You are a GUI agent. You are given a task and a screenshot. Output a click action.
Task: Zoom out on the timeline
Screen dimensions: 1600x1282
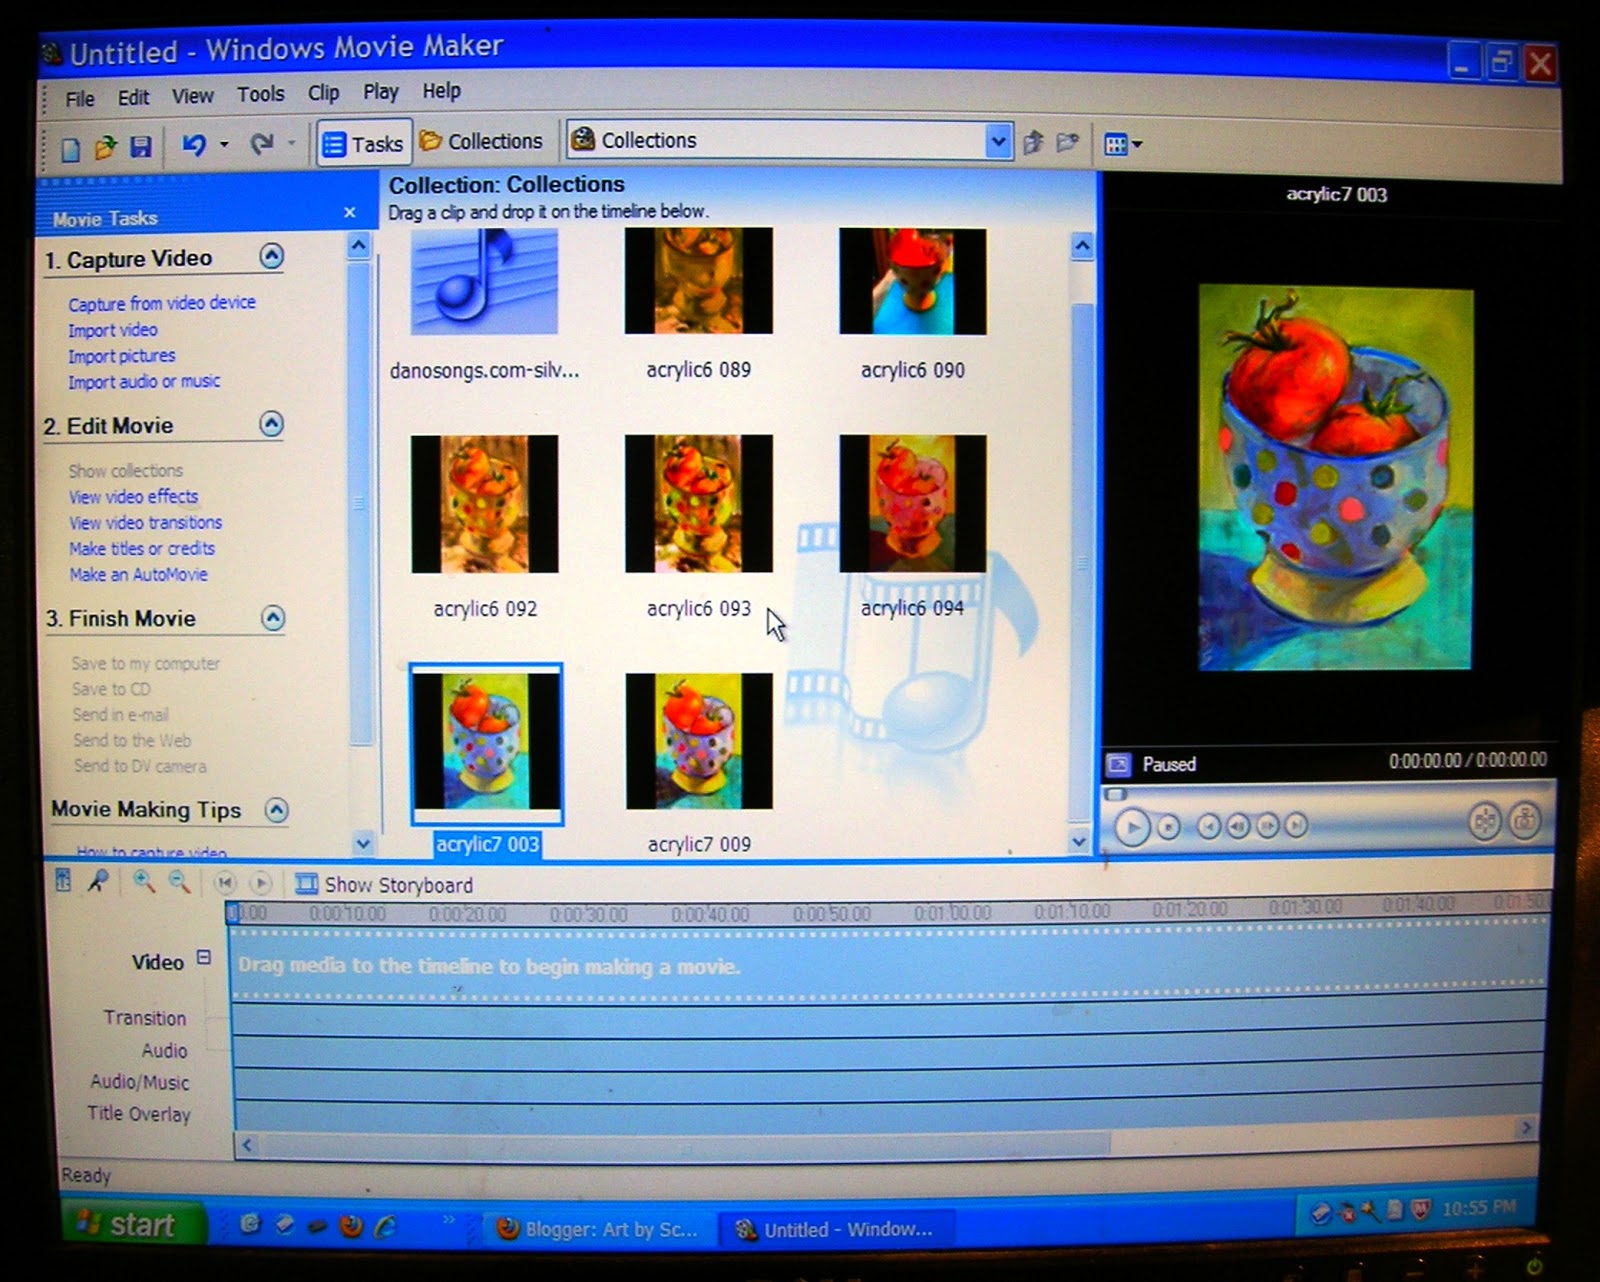click(180, 881)
